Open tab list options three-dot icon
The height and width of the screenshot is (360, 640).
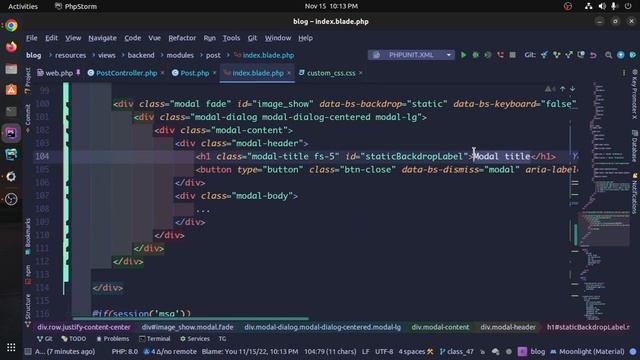pos(624,73)
